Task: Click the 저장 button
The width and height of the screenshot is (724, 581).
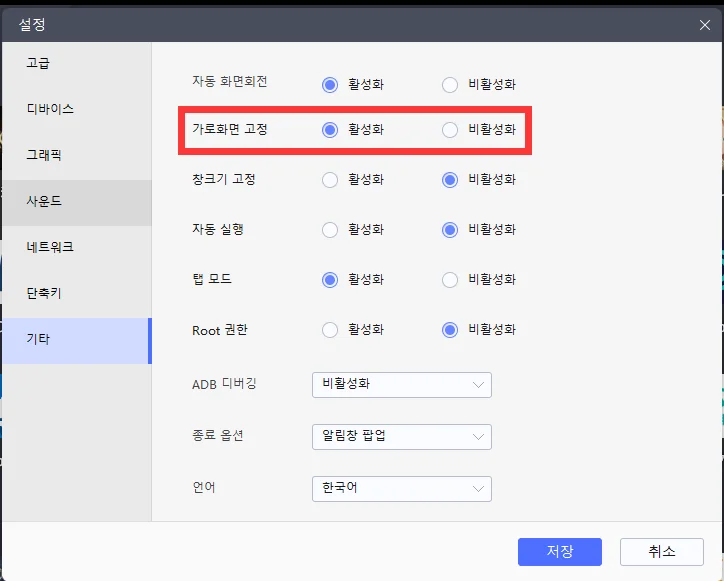Action: tap(560, 551)
